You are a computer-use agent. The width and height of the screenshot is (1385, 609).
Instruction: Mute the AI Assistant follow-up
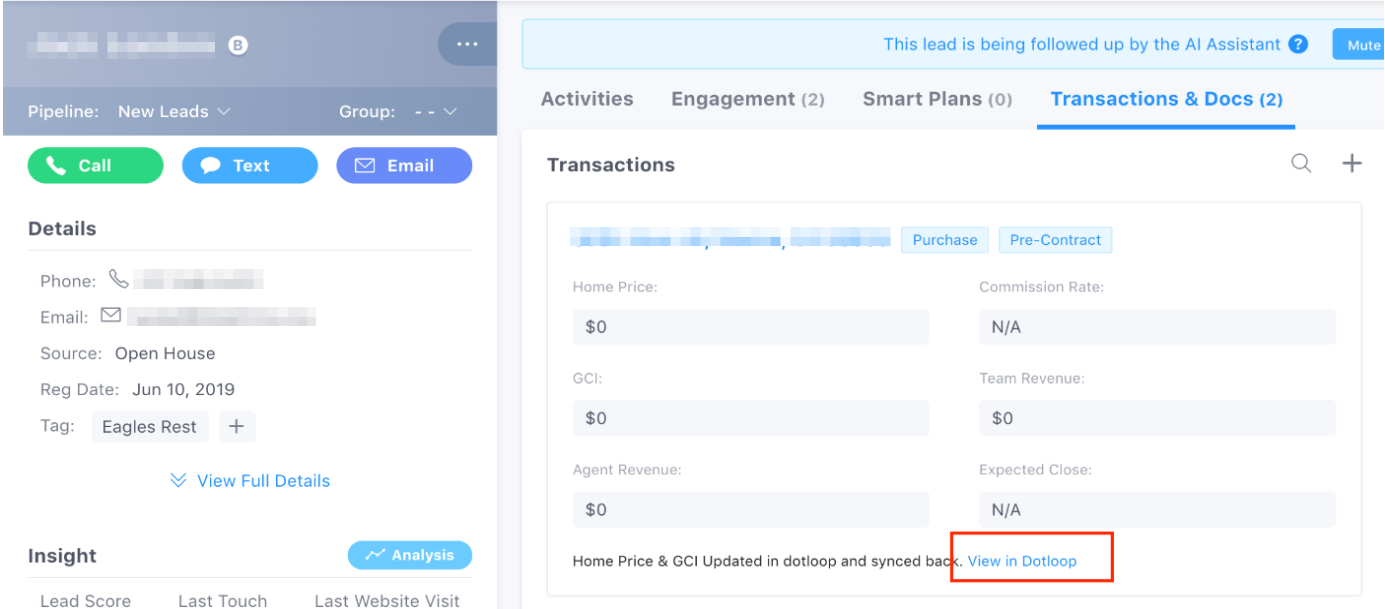tap(1362, 45)
